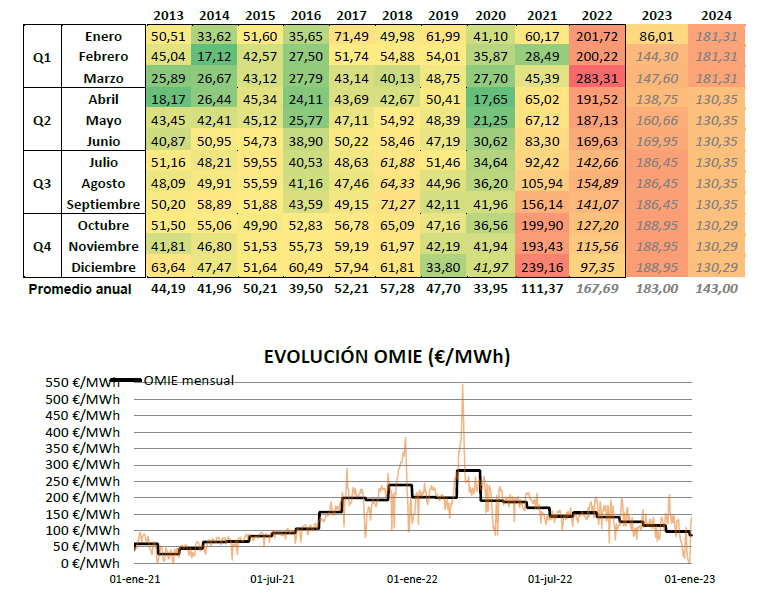Select the Julio row label
Image resolution: width=761 pixels, height=609 pixels.
coord(103,162)
